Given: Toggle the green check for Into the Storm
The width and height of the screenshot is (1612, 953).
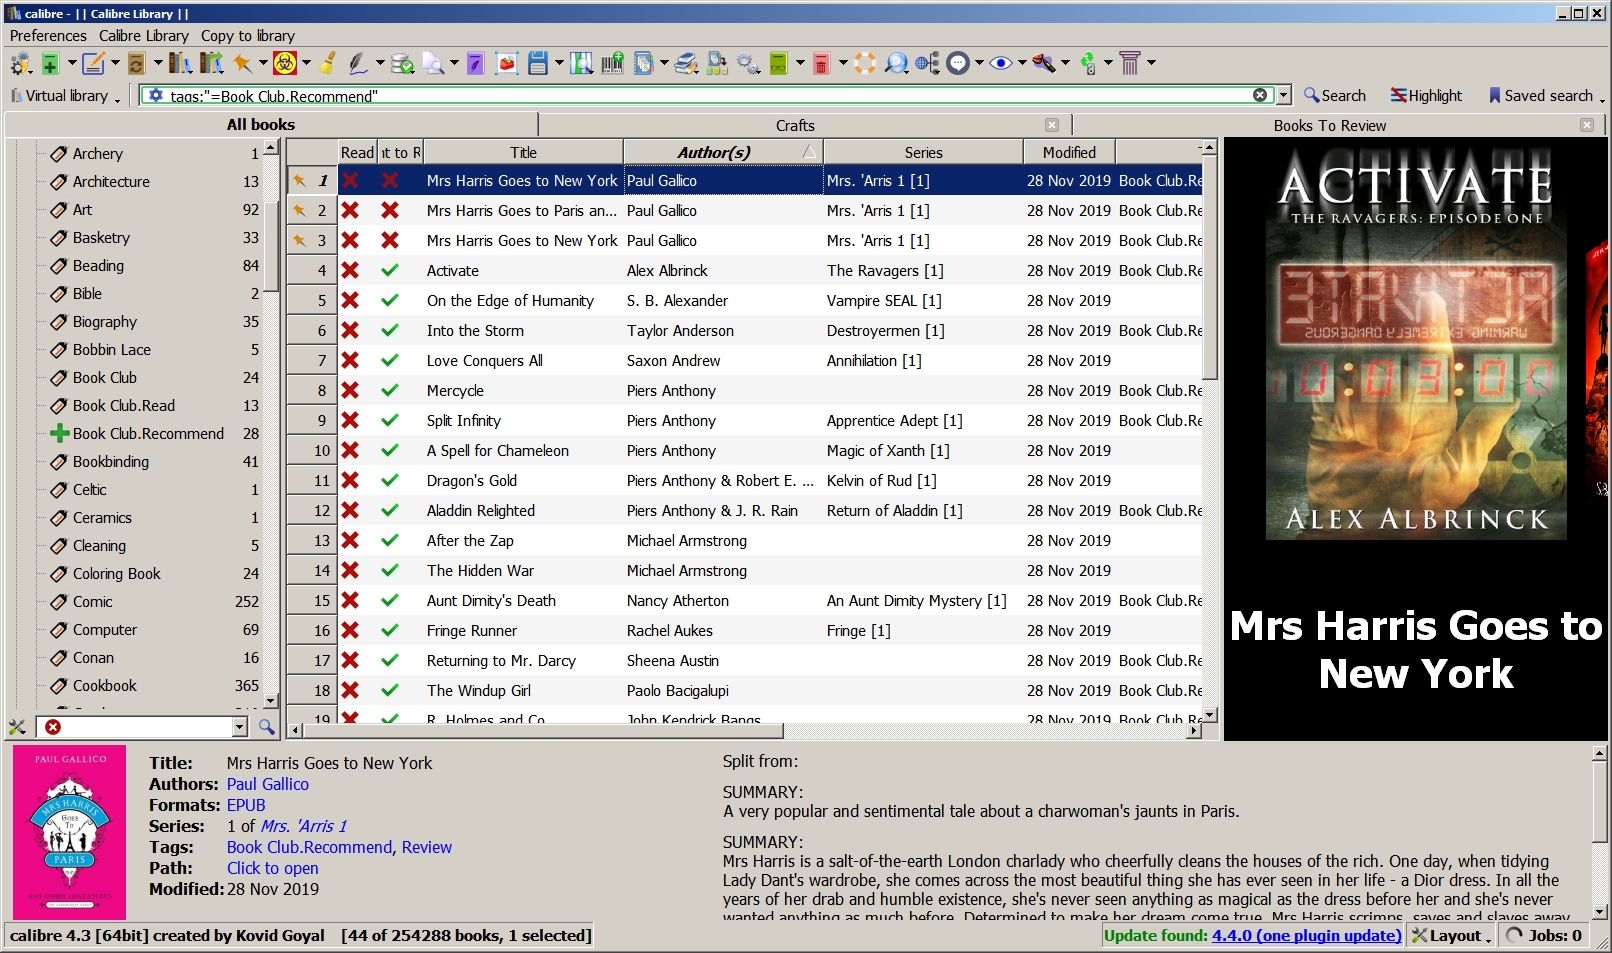Looking at the screenshot, I should click(x=390, y=331).
